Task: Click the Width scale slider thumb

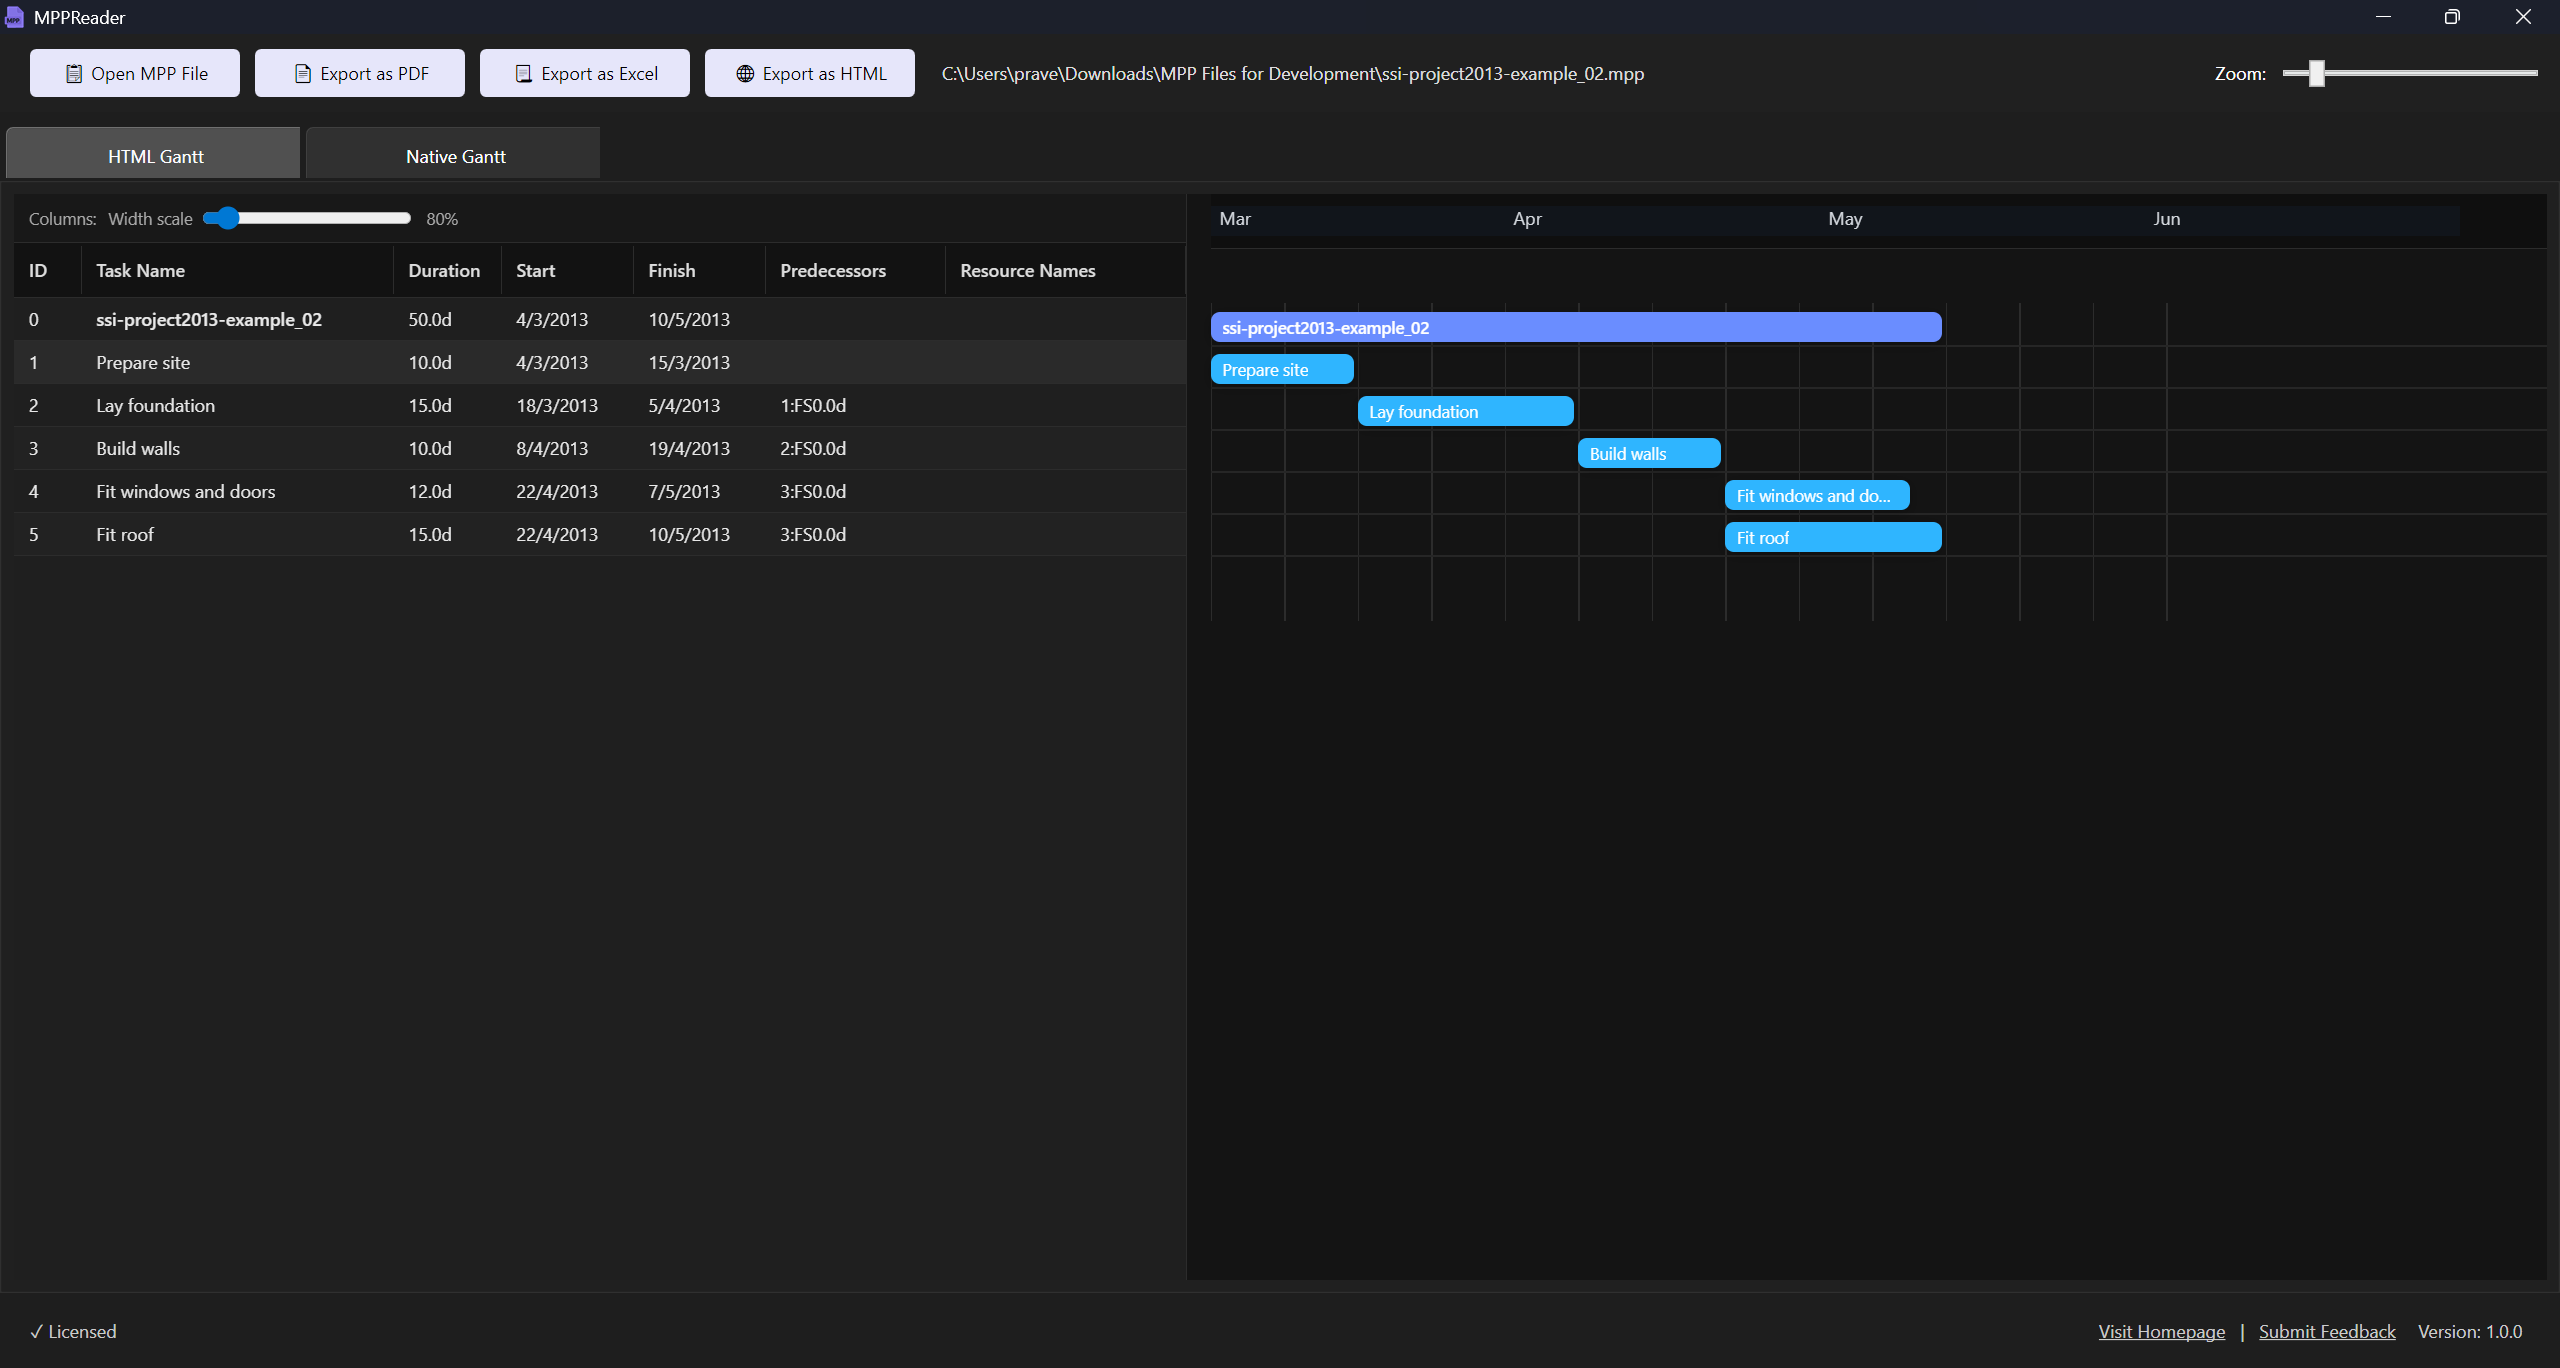Action: [228, 218]
